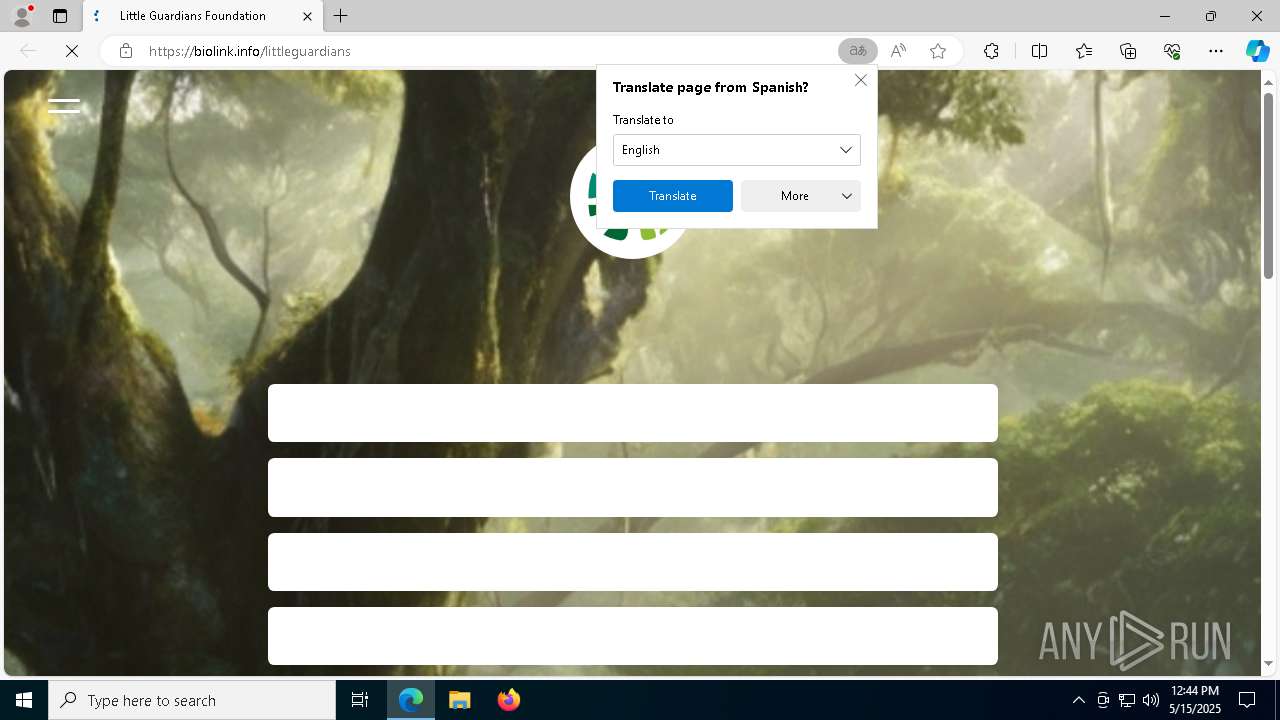This screenshot has width=1280, height=720.
Task: Open Microsoft Edge from taskbar
Action: click(411, 700)
